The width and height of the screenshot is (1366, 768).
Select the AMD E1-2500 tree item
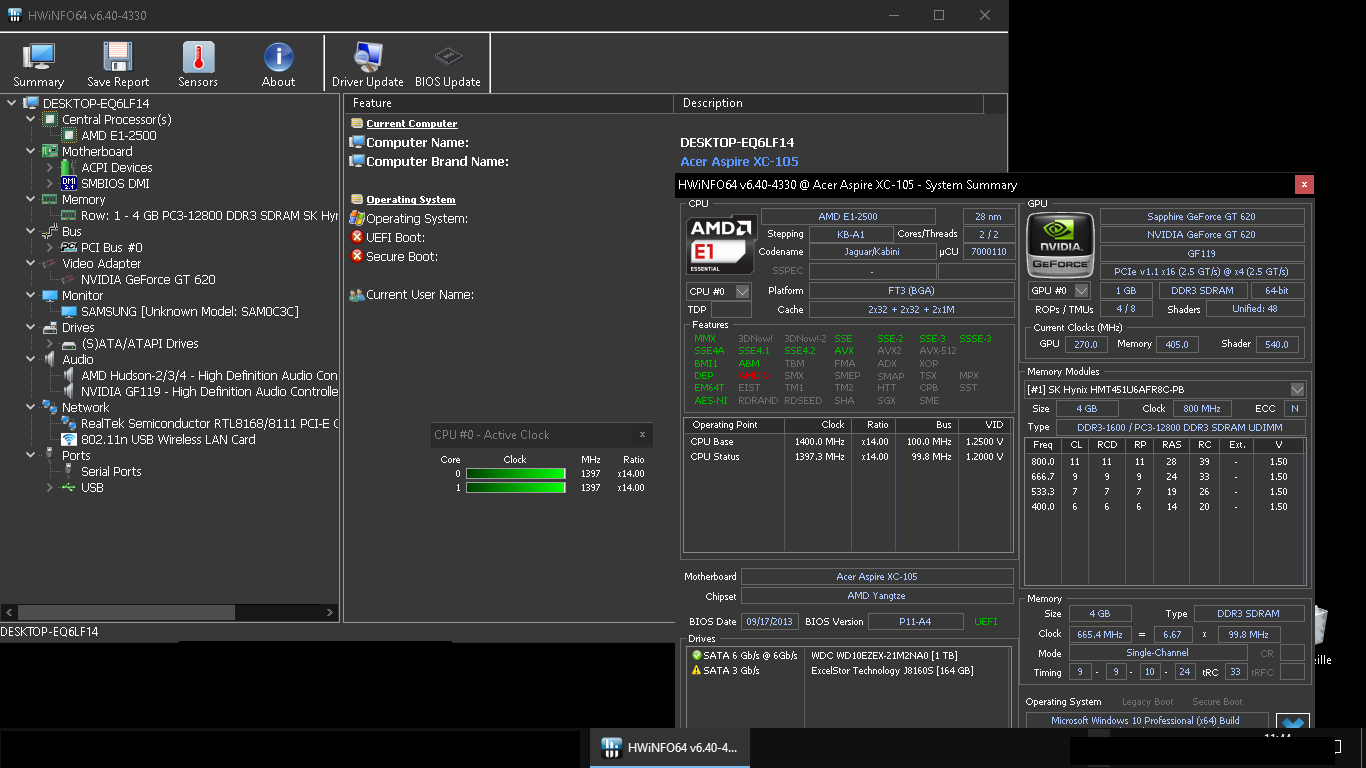tap(118, 136)
